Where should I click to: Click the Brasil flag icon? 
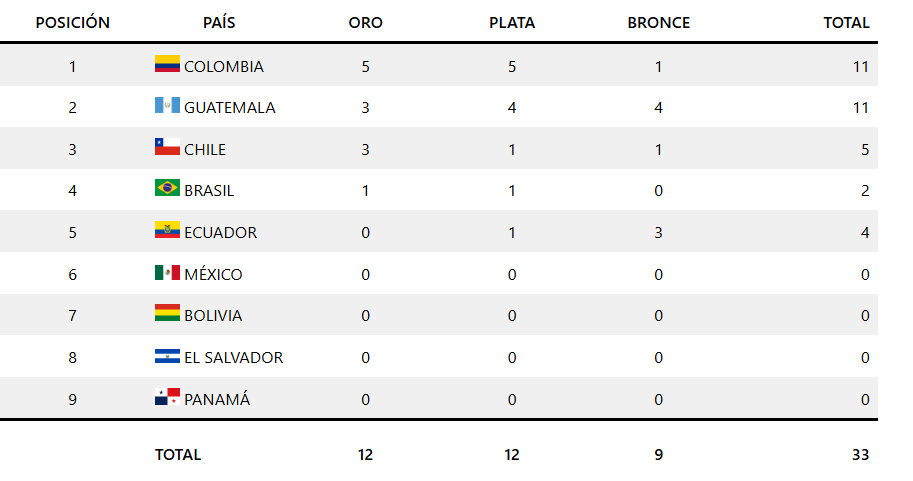pos(167,189)
